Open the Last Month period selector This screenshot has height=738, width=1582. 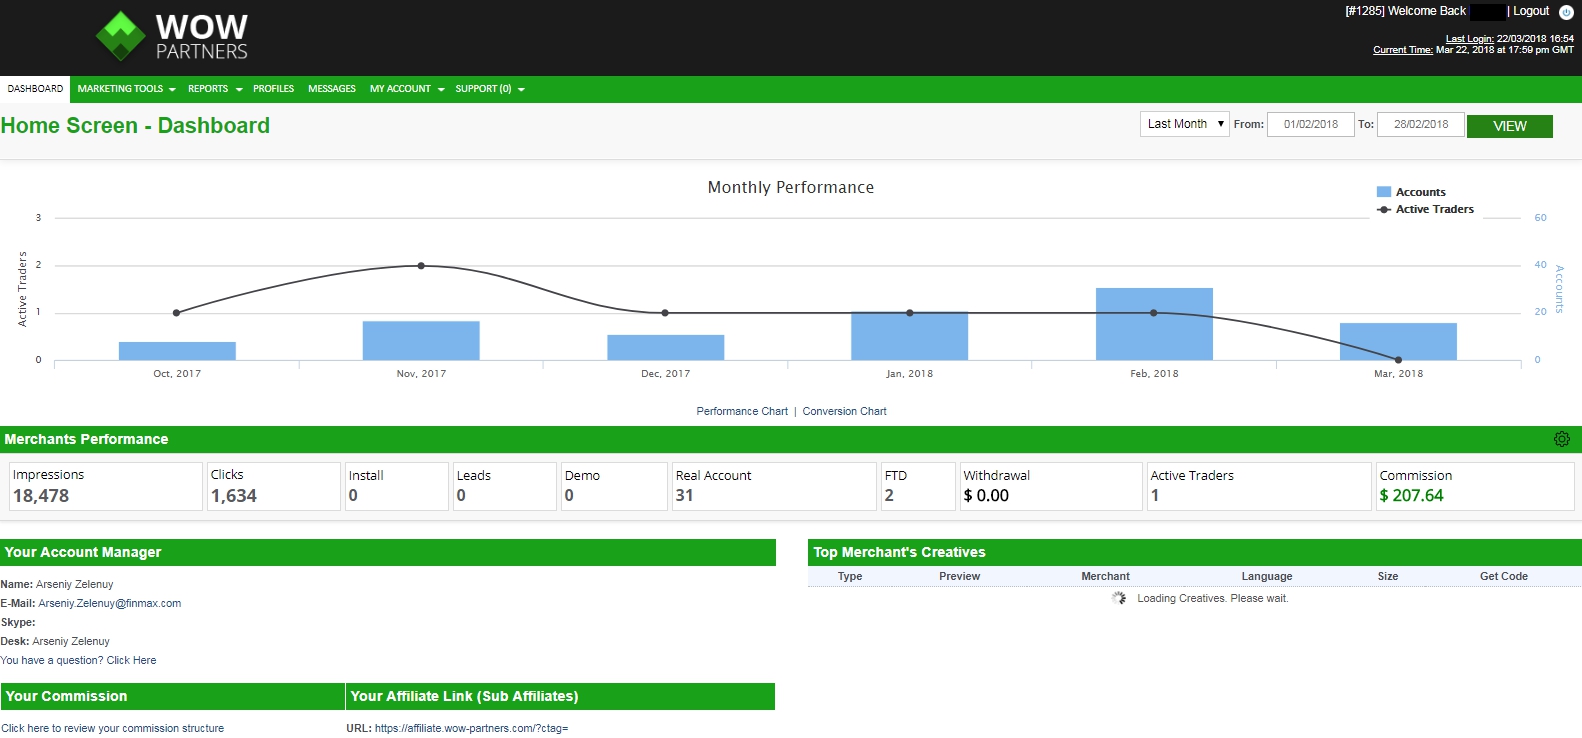click(1184, 124)
